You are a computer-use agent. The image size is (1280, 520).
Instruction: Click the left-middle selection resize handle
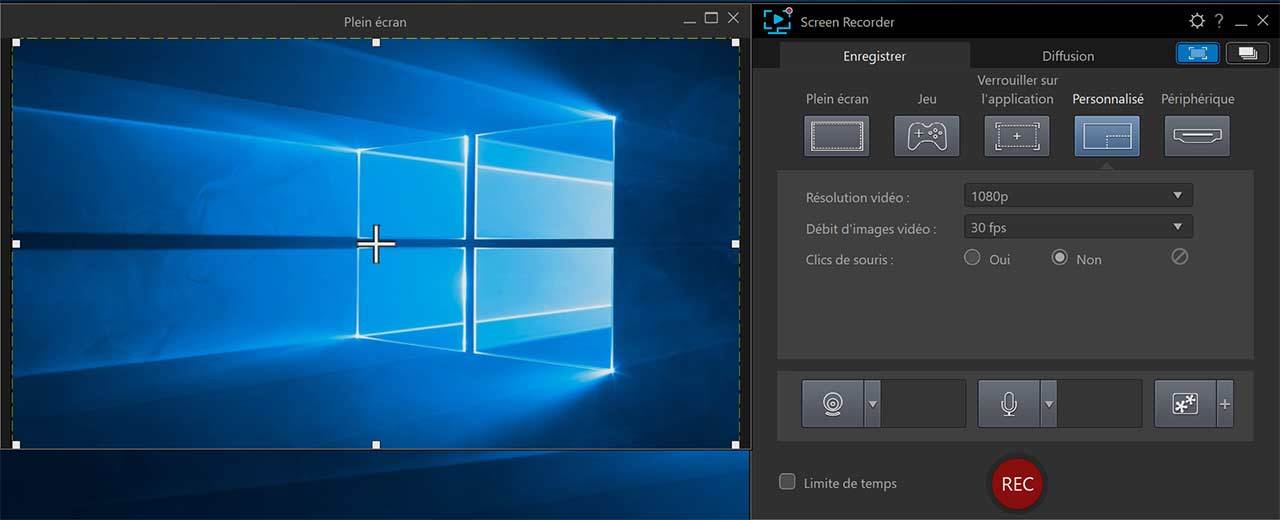16,243
